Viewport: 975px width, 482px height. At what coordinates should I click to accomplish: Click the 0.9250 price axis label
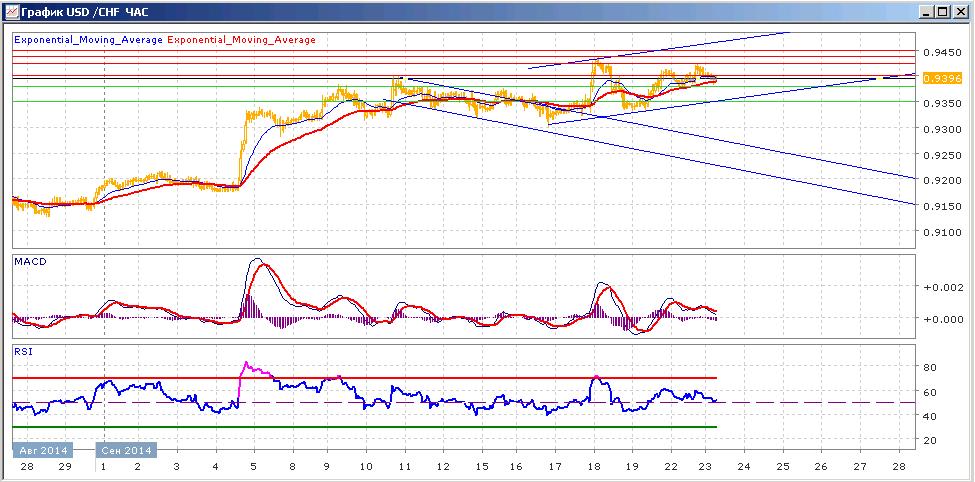tap(941, 155)
